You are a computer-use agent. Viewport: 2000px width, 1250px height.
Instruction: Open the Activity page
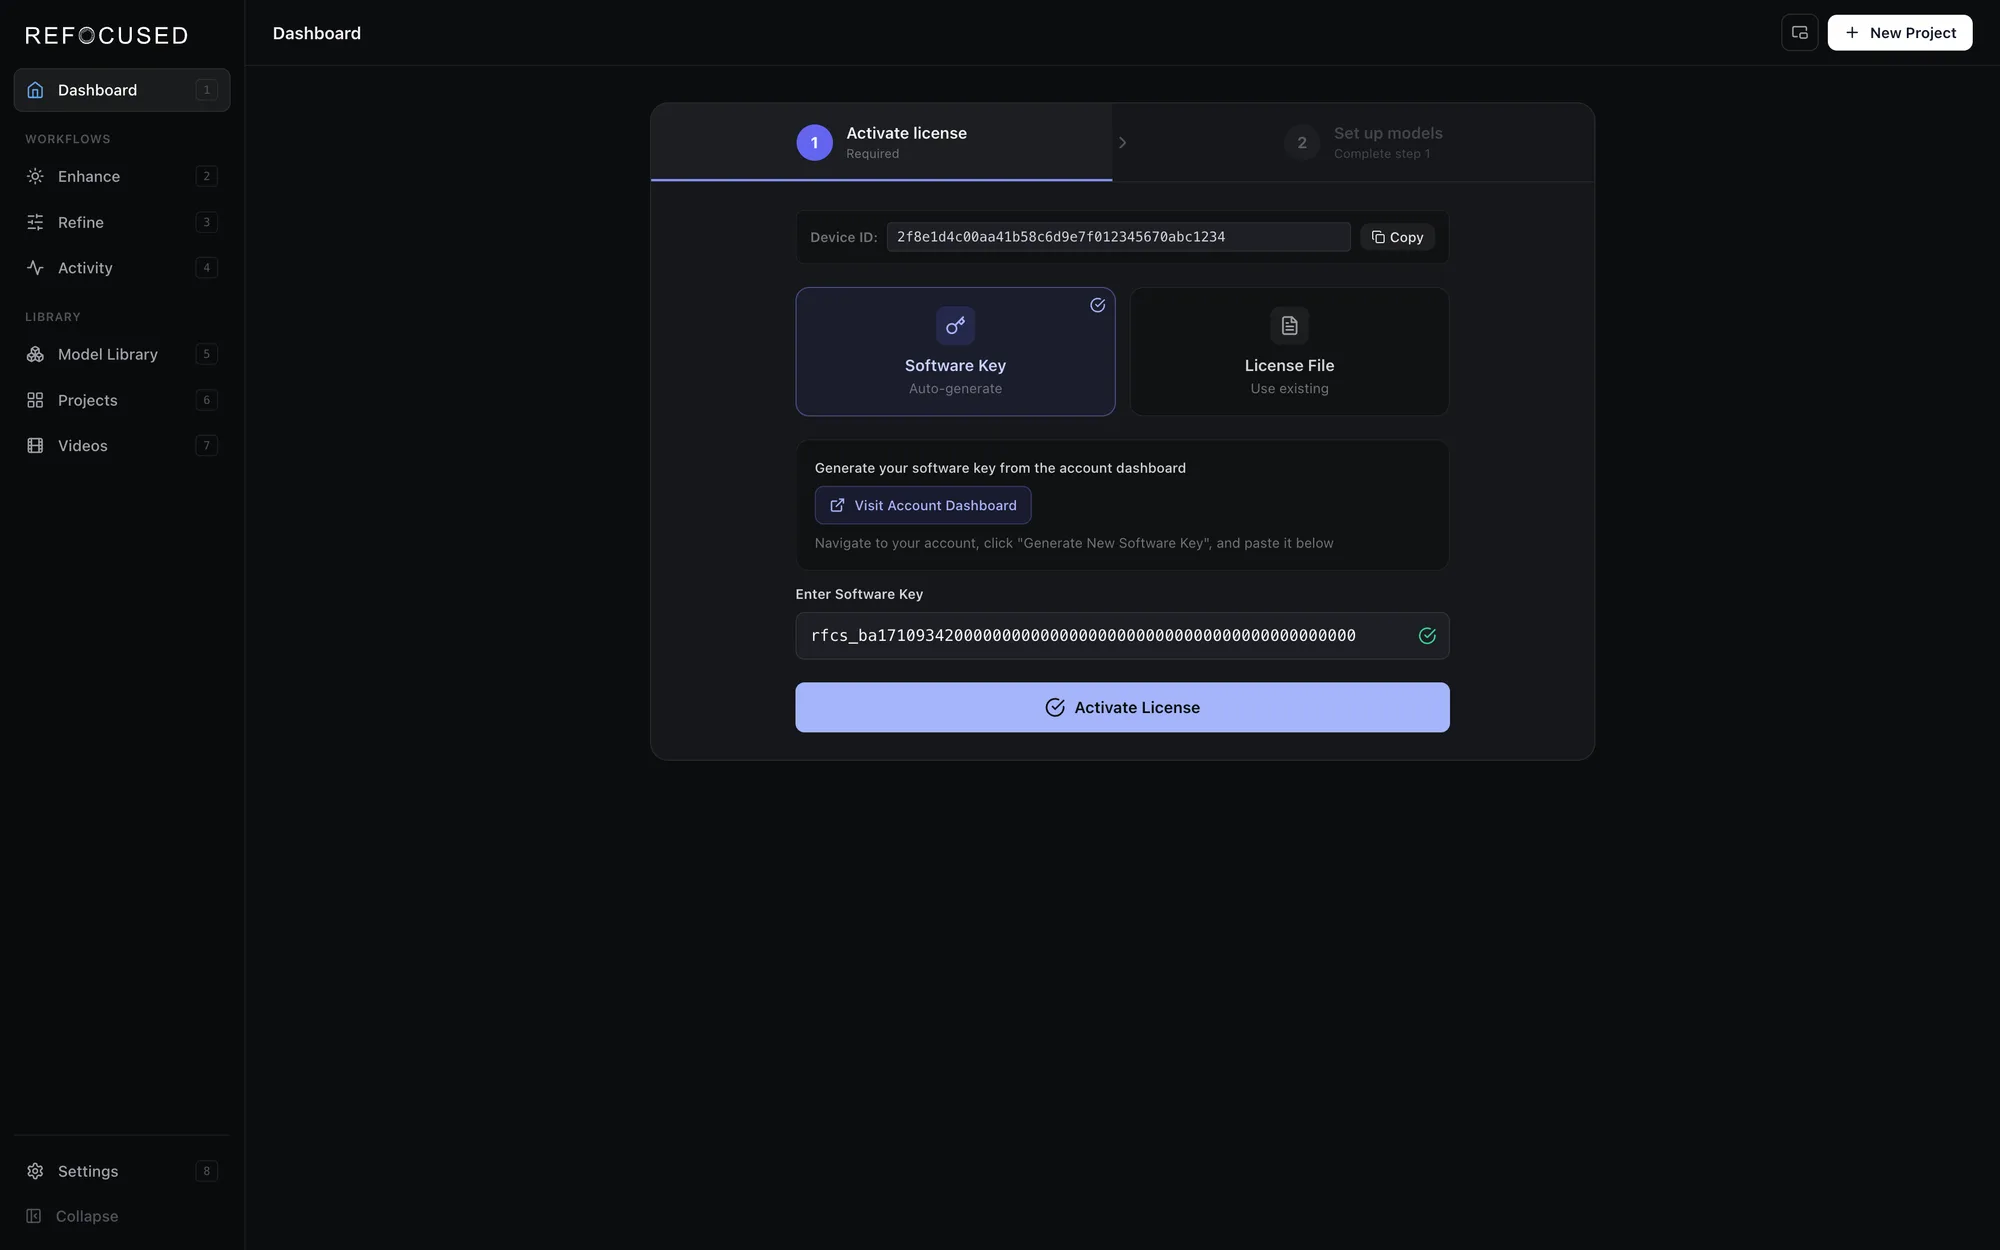pos(122,268)
